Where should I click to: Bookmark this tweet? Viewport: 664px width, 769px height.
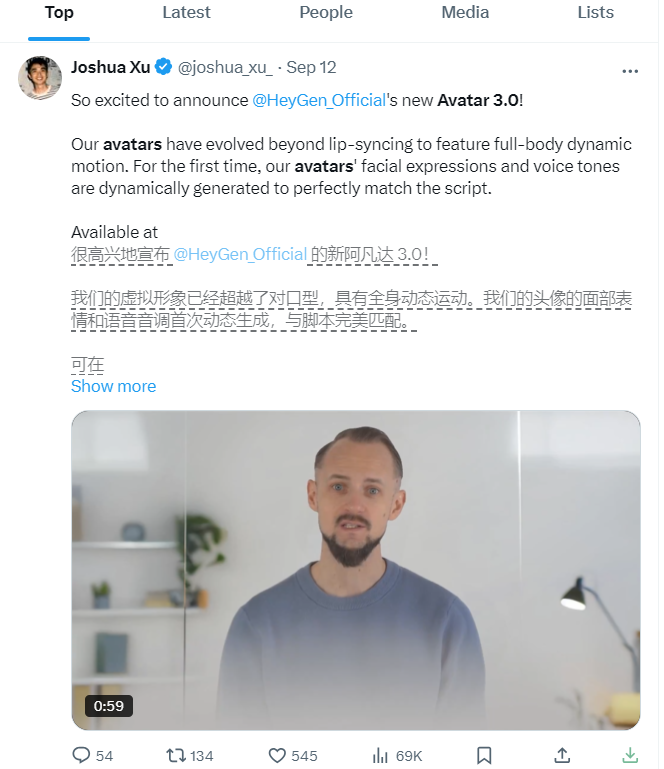point(484,755)
